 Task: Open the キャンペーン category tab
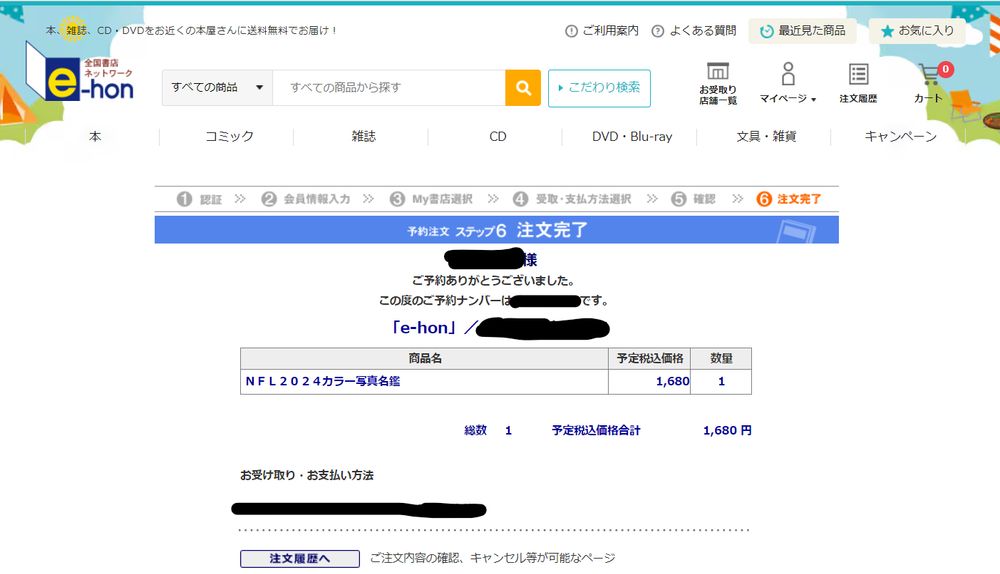pos(900,136)
